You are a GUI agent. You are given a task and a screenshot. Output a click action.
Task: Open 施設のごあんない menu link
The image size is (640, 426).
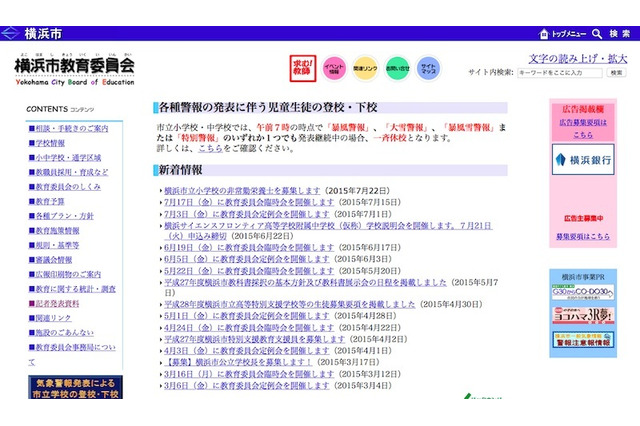coord(61,333)
